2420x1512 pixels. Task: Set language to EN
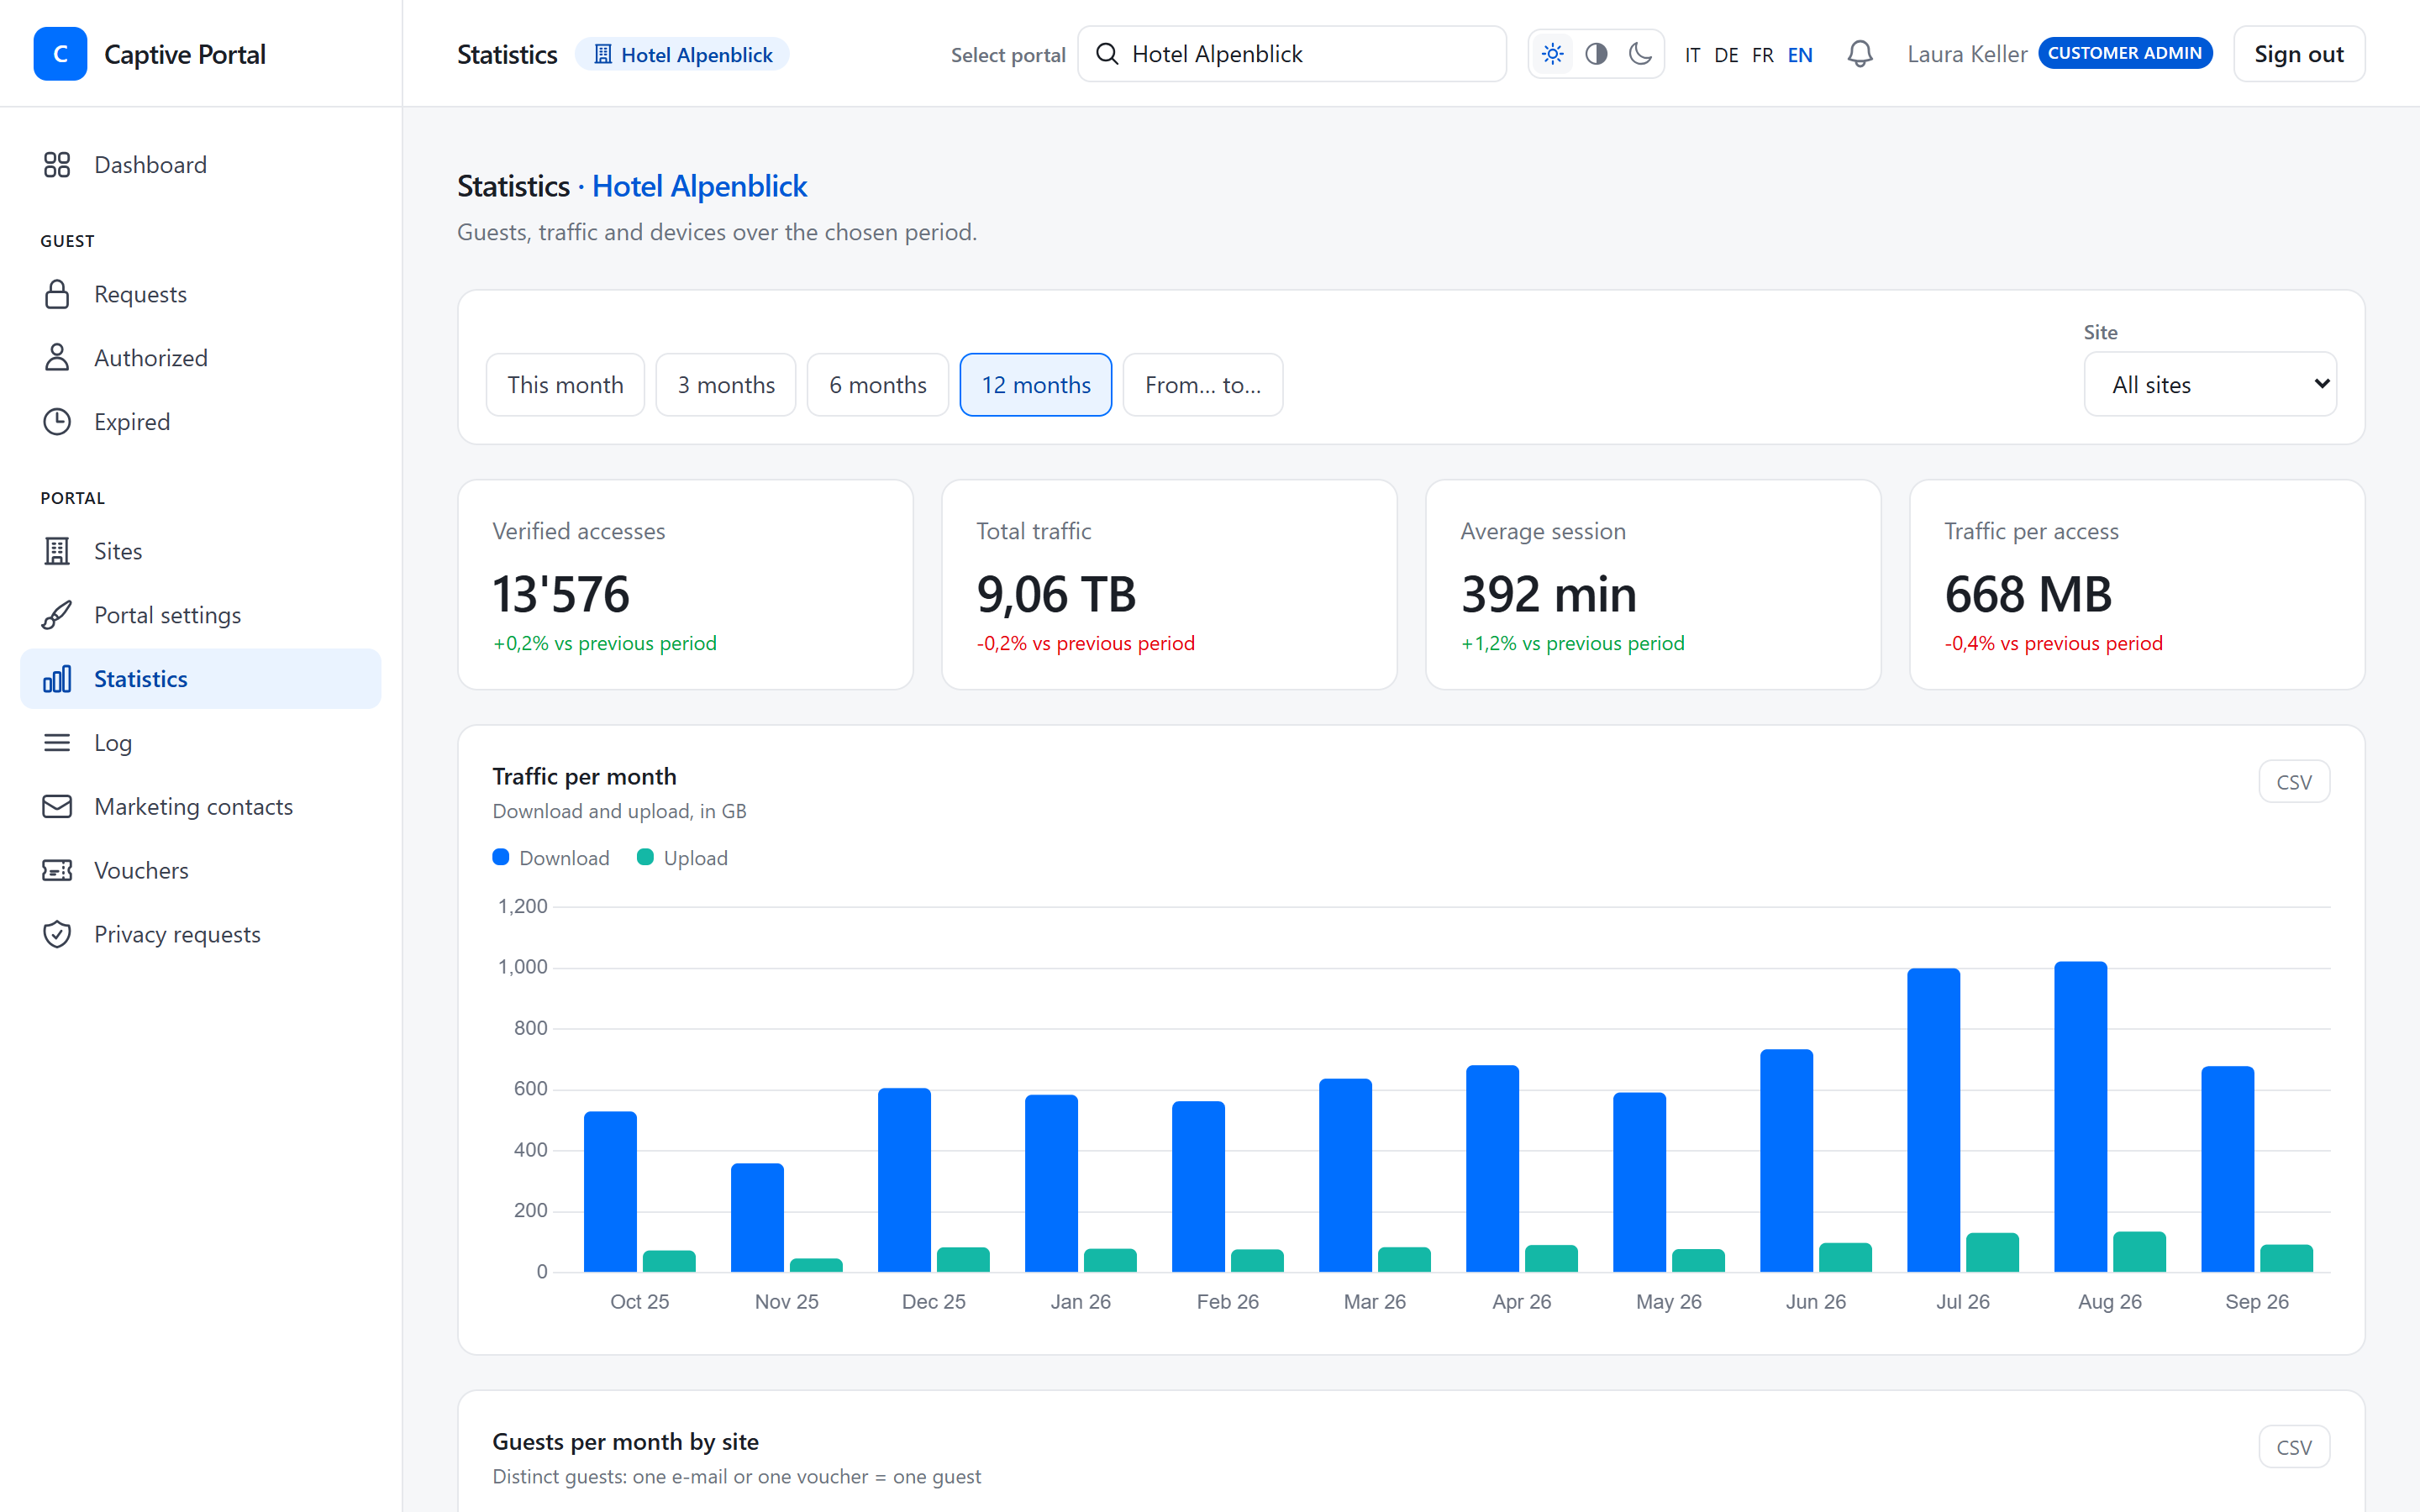coord(1800,55)
